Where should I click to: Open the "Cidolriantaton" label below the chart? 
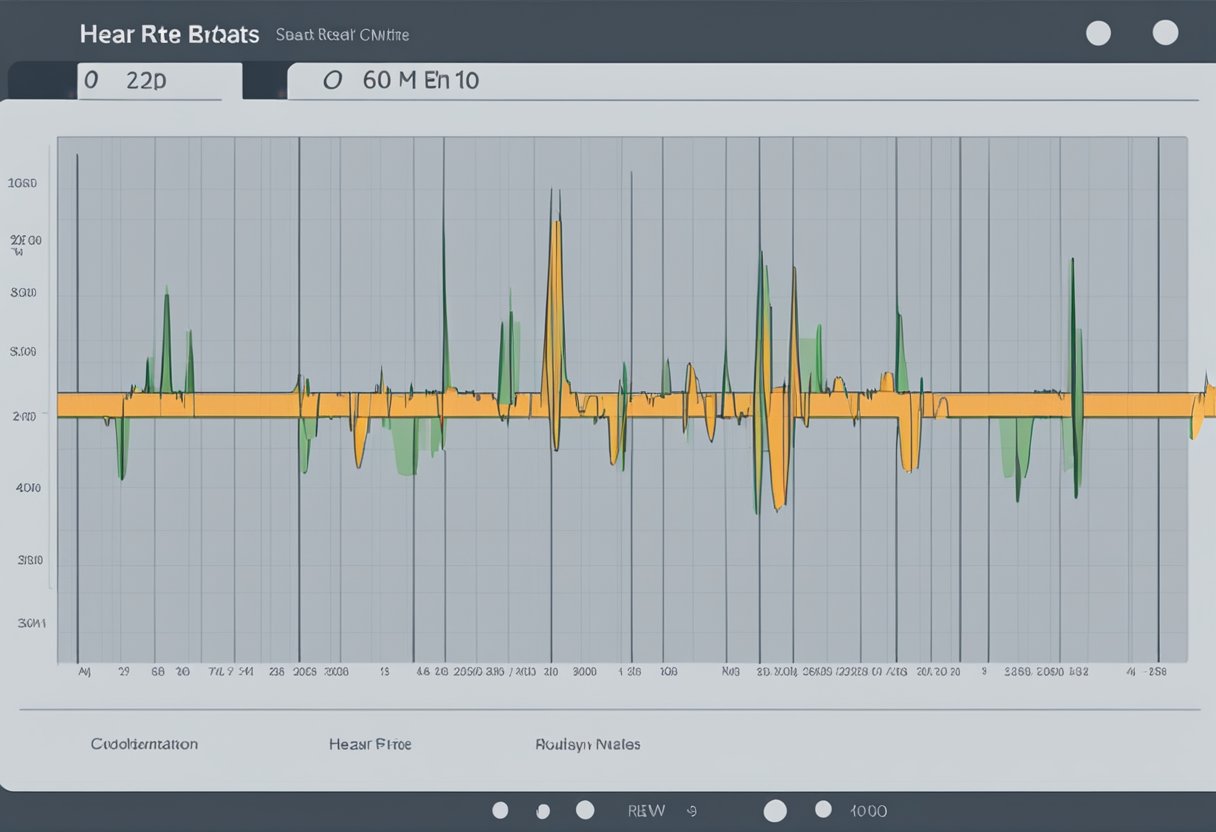pos(144,744)
